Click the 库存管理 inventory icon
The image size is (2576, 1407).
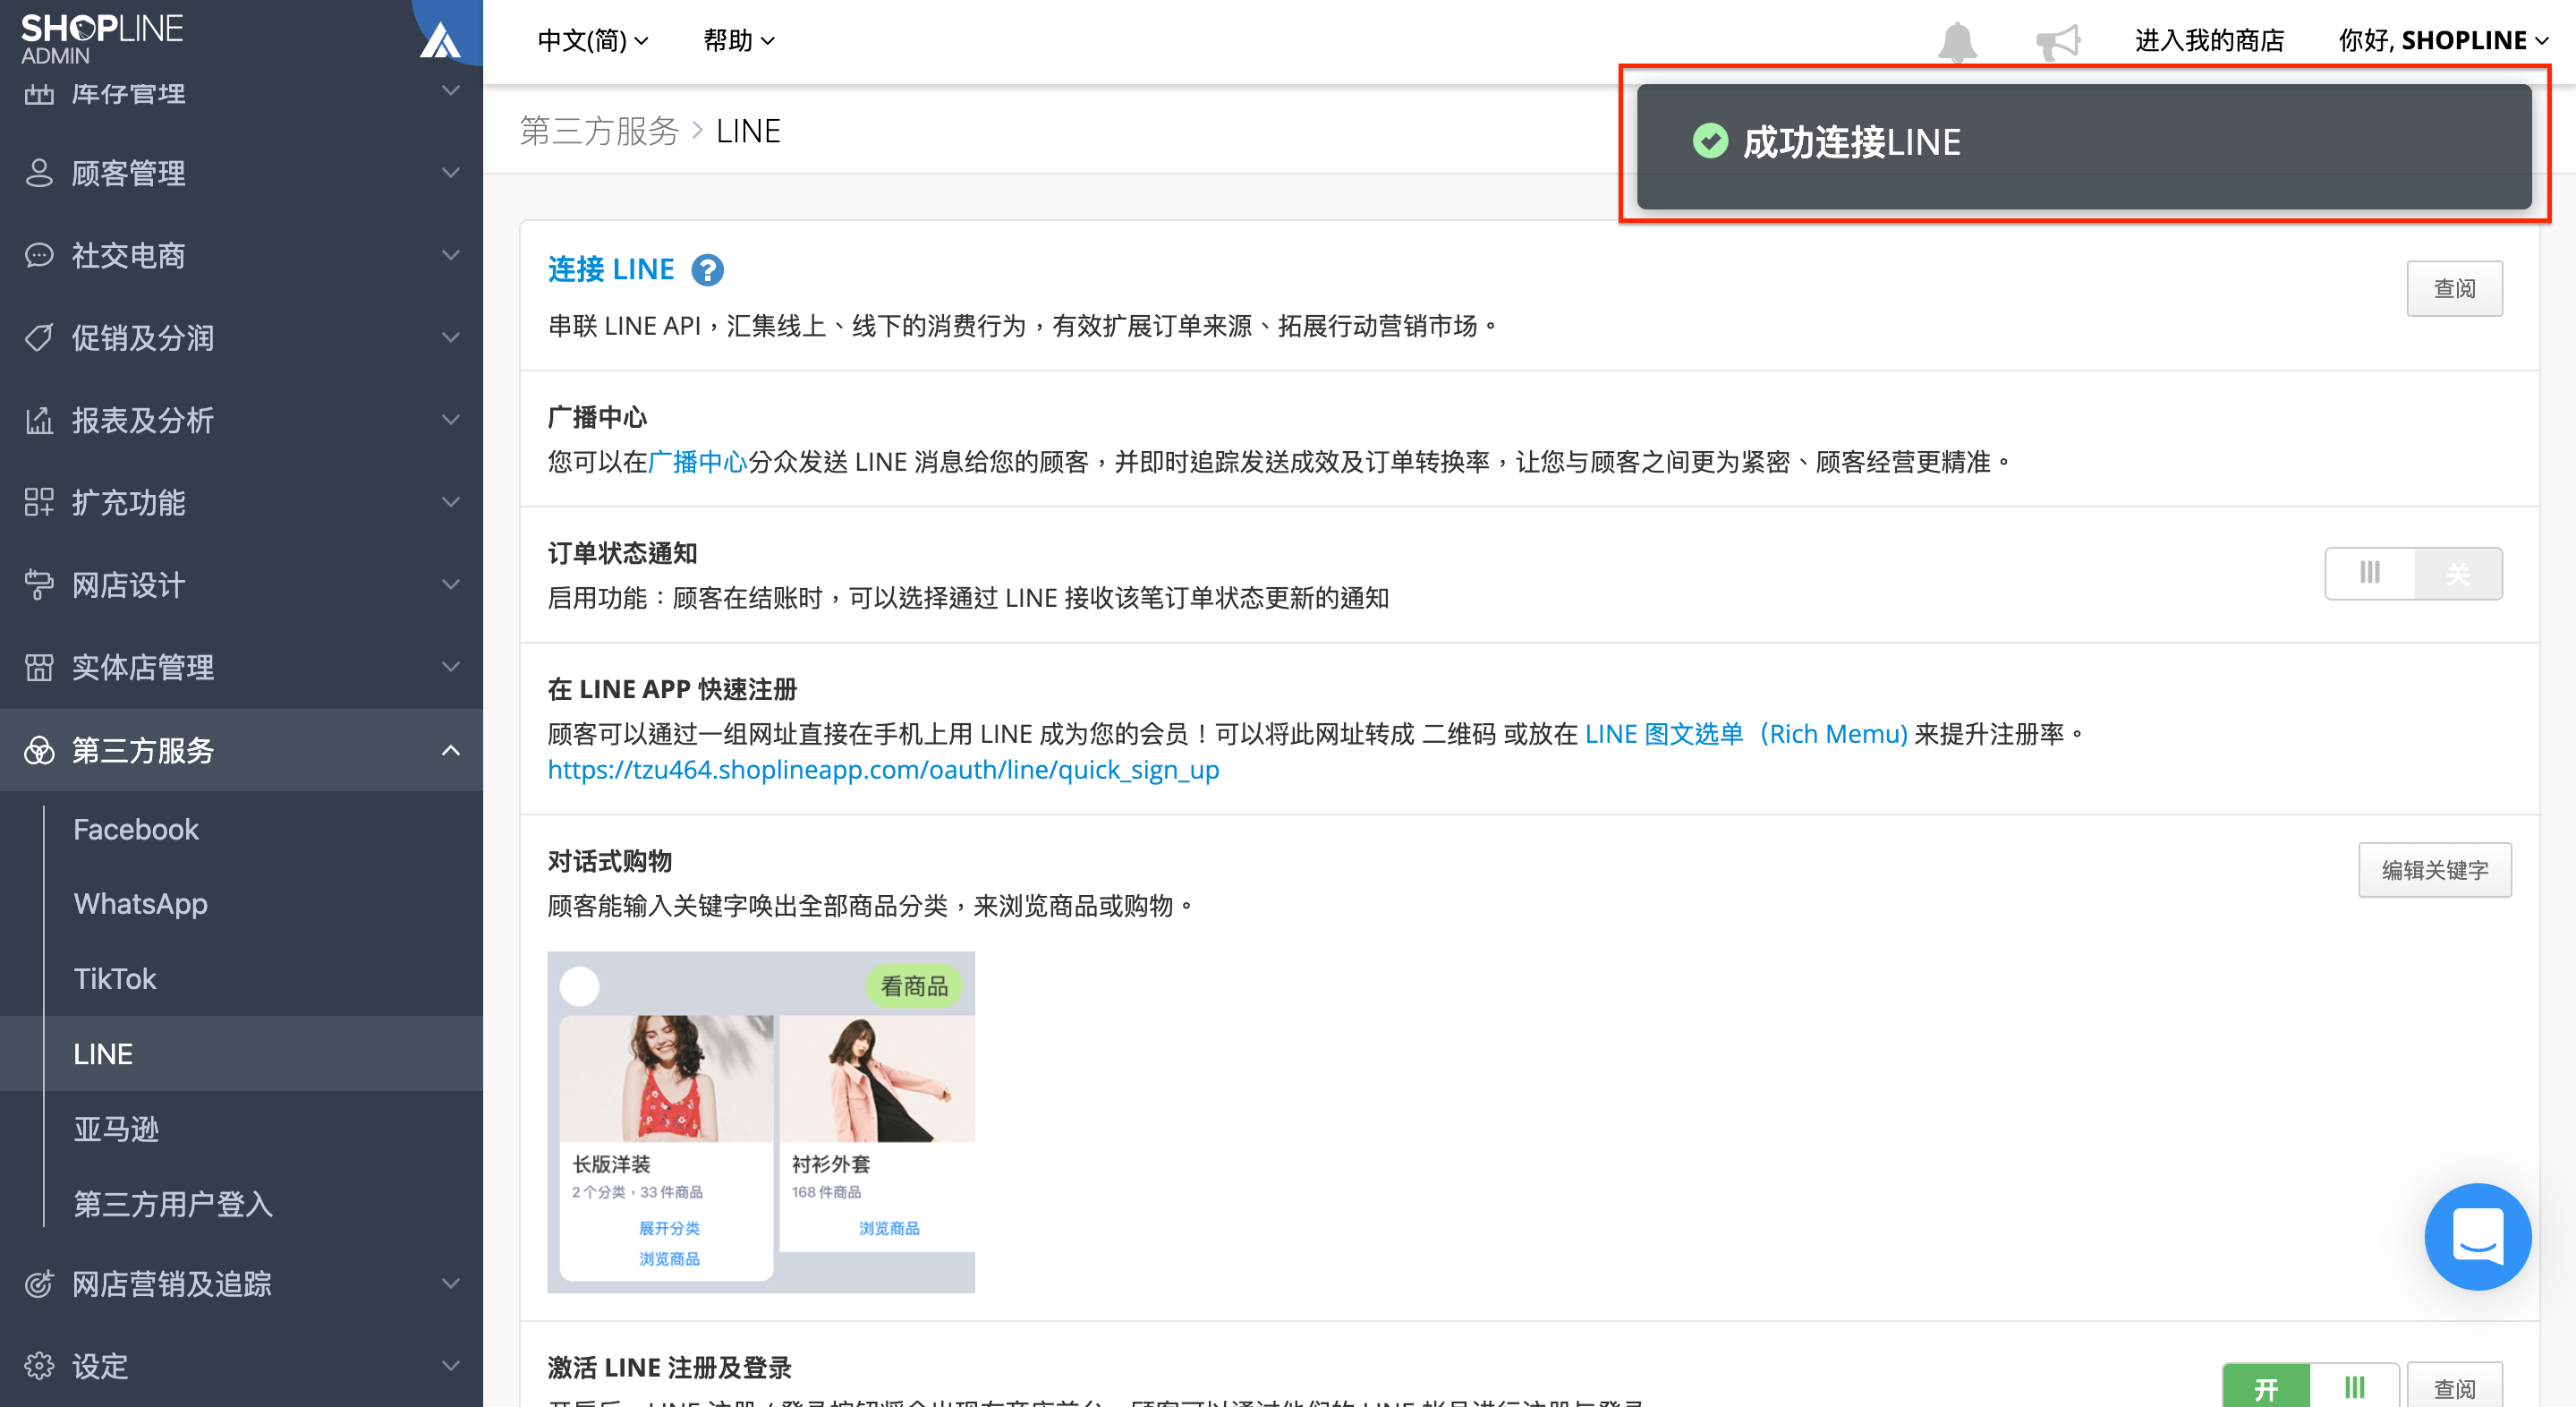pyautogui.click(x=39, y=93)
